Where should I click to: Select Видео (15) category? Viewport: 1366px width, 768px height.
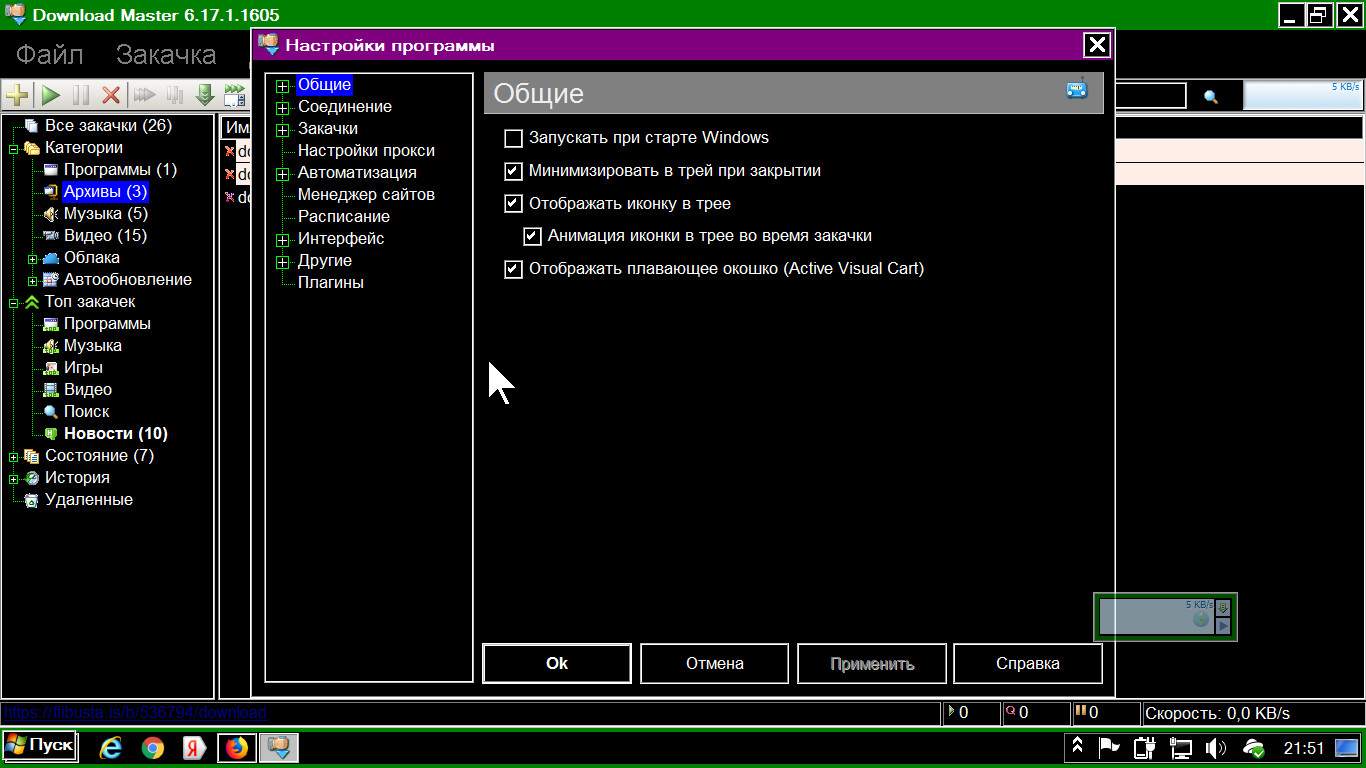(x=105, y=236)
